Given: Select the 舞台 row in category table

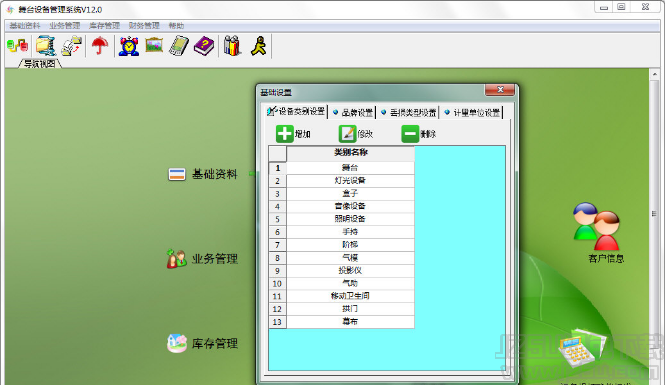Looking at the screenshot, I should (350, 168).
